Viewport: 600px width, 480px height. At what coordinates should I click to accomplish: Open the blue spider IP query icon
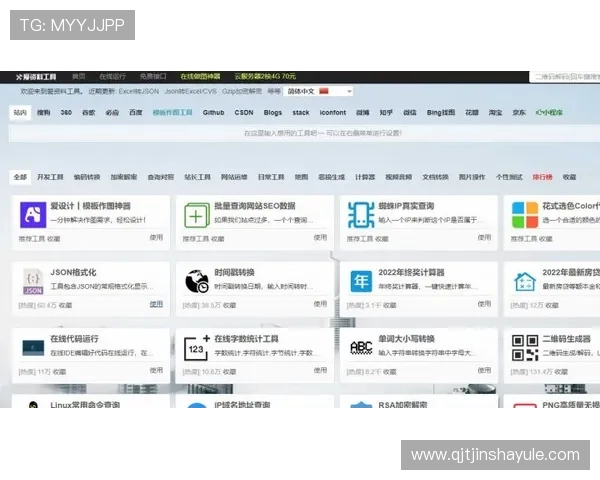pos(361,215)
